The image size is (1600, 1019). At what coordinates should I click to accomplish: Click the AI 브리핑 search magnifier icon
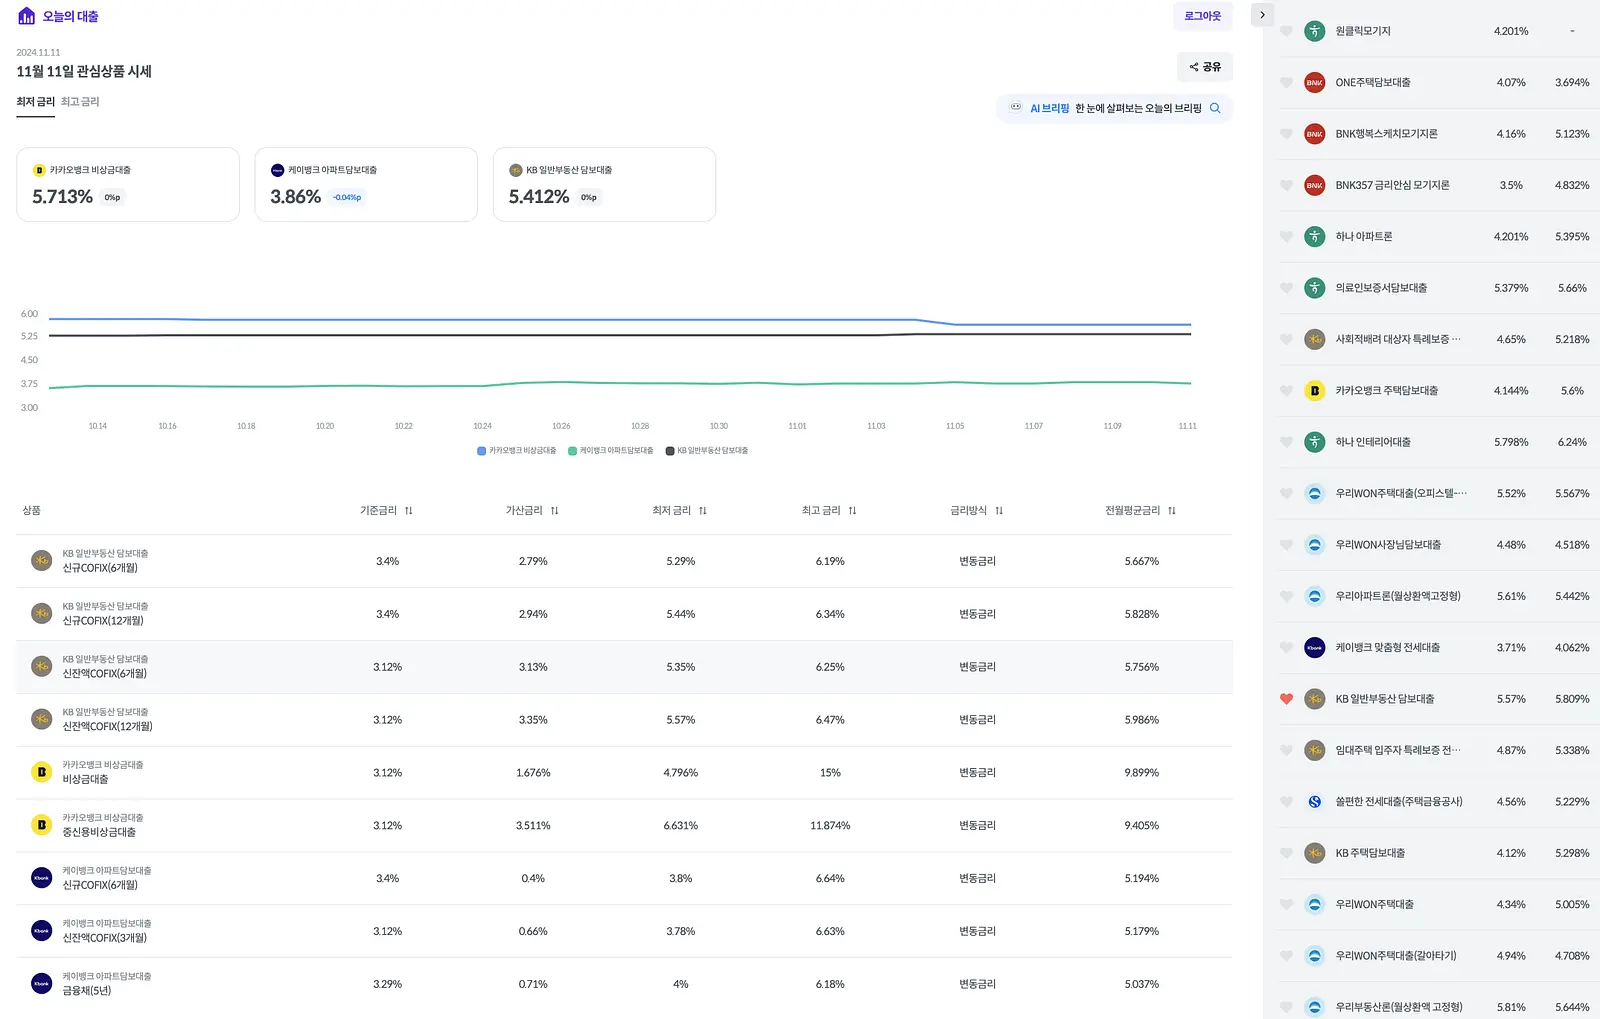[x=1215, y=108]
